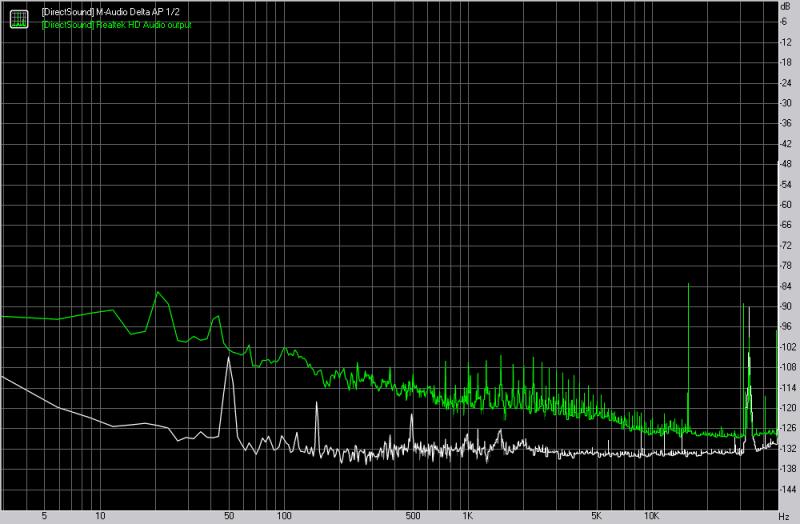Click the -60 value on the dB scale

787,204
